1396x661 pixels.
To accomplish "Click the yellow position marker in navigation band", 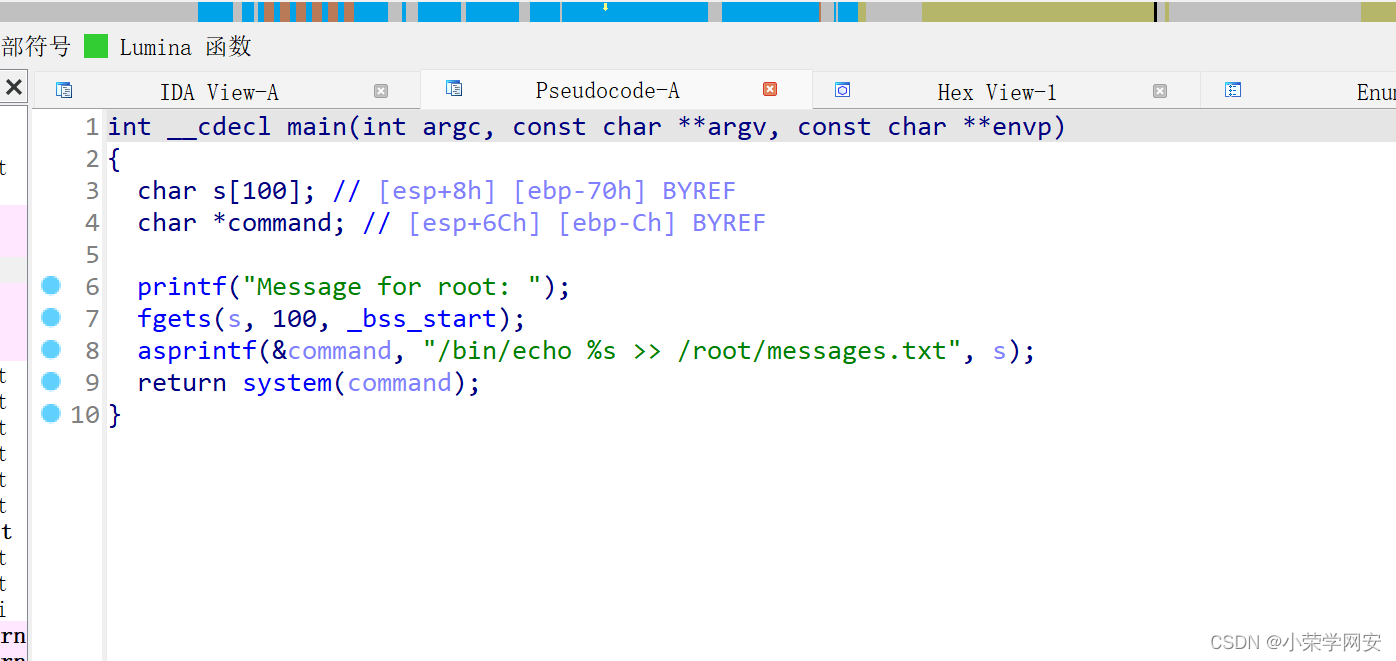I will point(605,7).
